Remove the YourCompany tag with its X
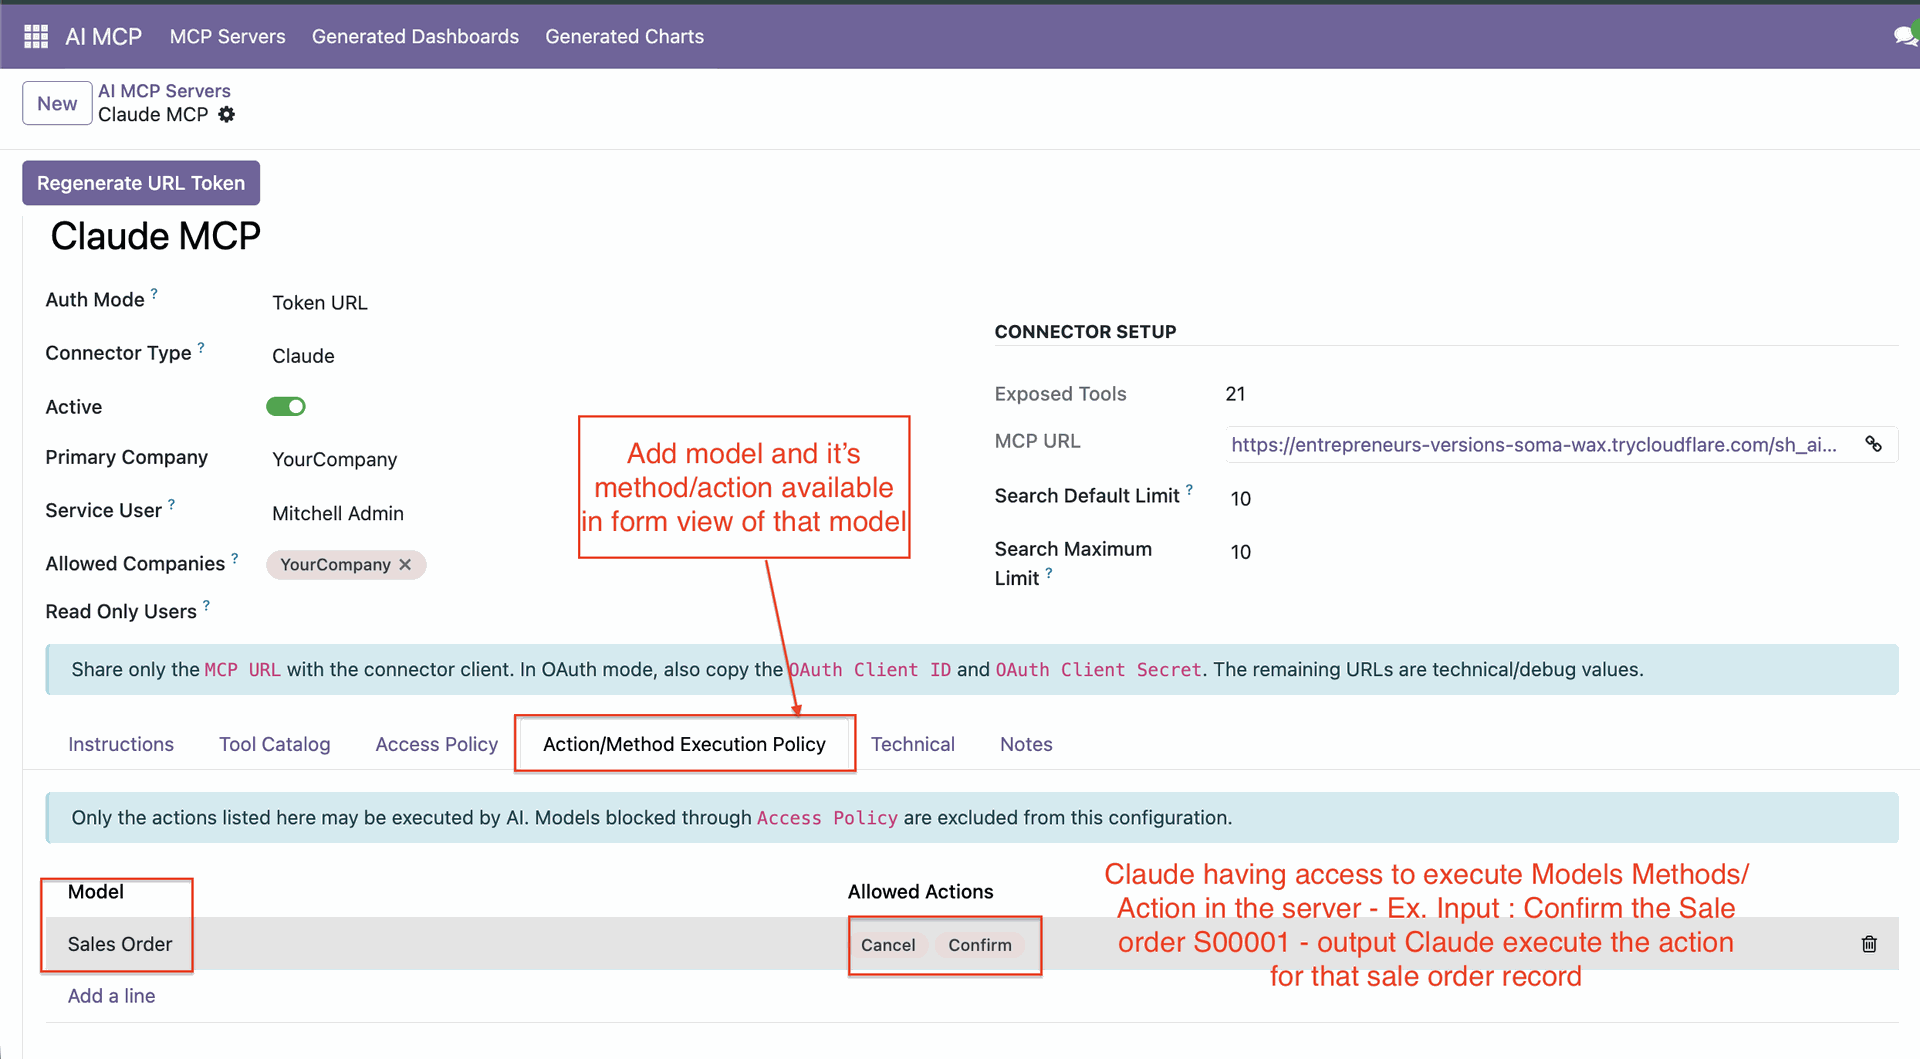Image resolution: width=1920 pixels, height=1059 pixels. pyautogui.click(x=405, y=565)
